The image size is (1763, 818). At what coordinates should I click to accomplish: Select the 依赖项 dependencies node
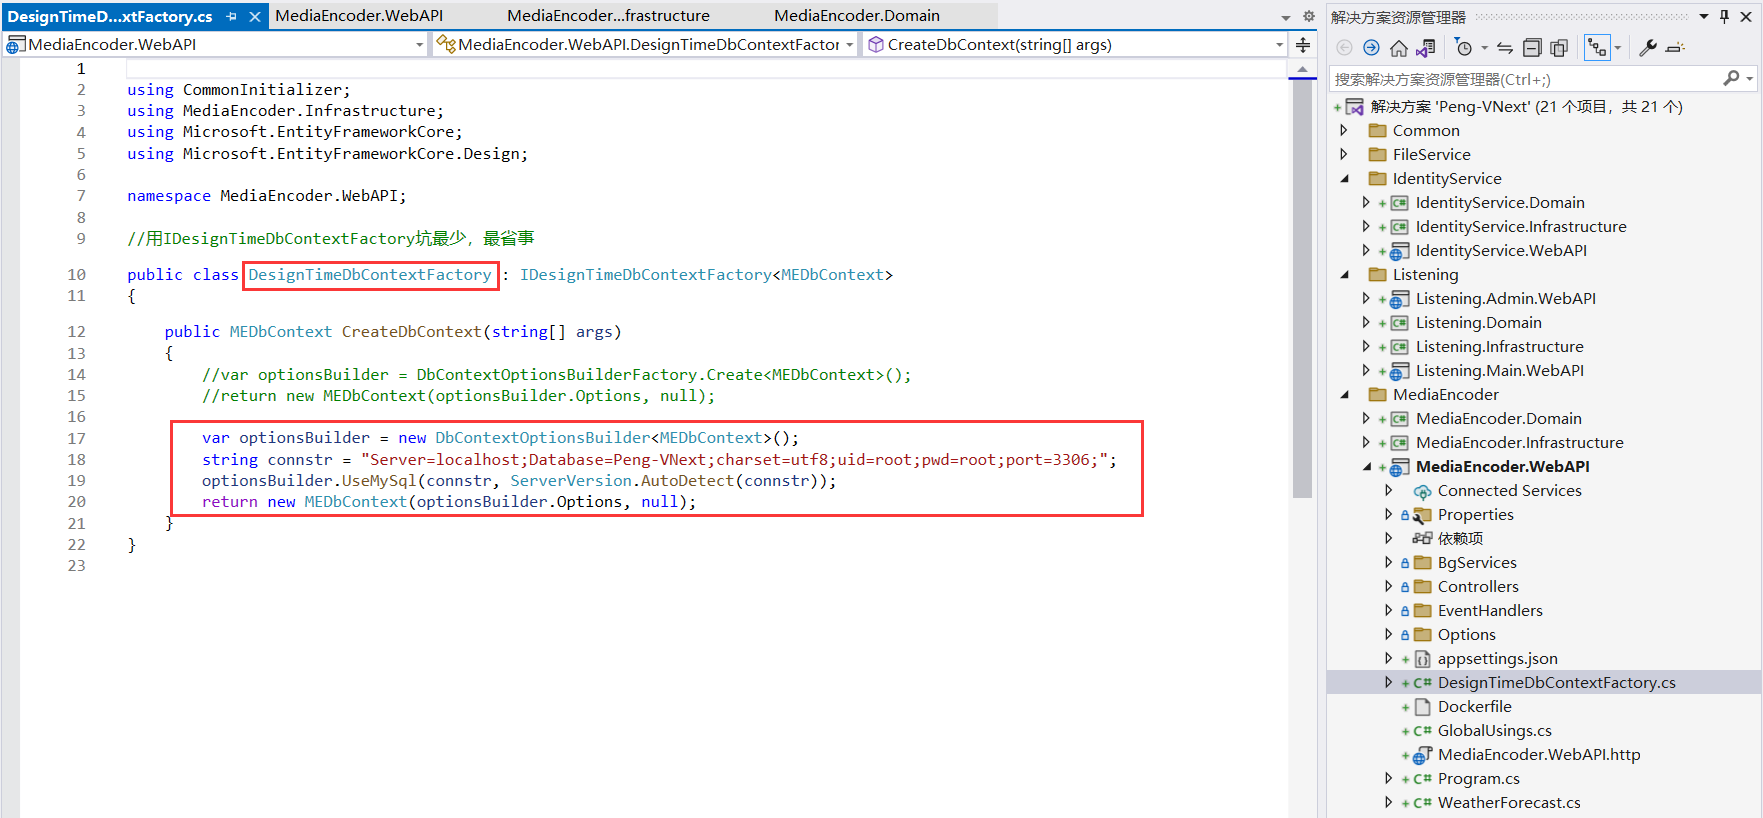[x=1460, y=538]
